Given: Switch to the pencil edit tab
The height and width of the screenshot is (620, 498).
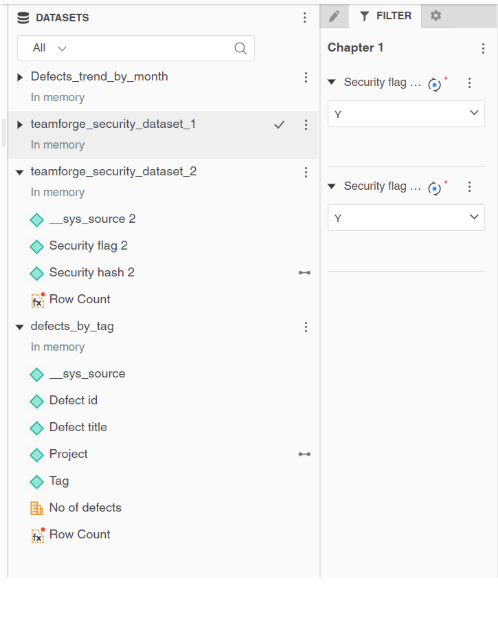Looking at the screenshot, I should [334, 16].
